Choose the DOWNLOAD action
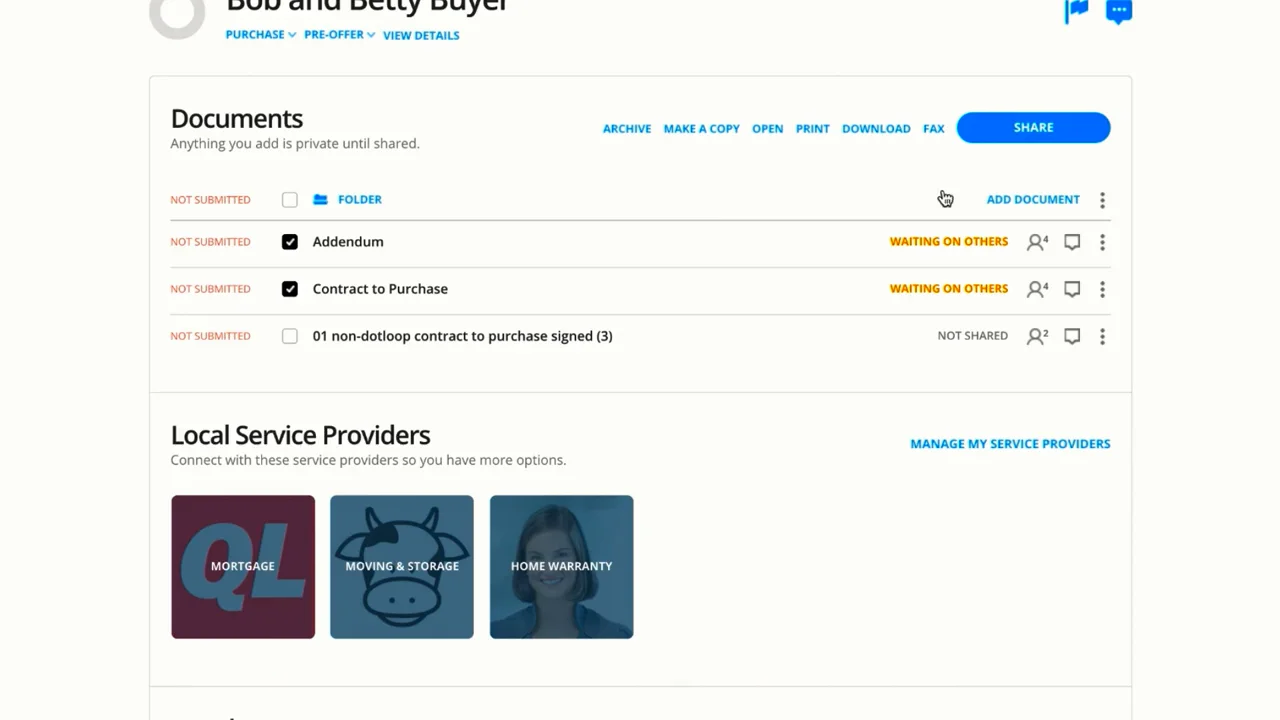This screenshot has height=720, width=1280. pos(876,129)
